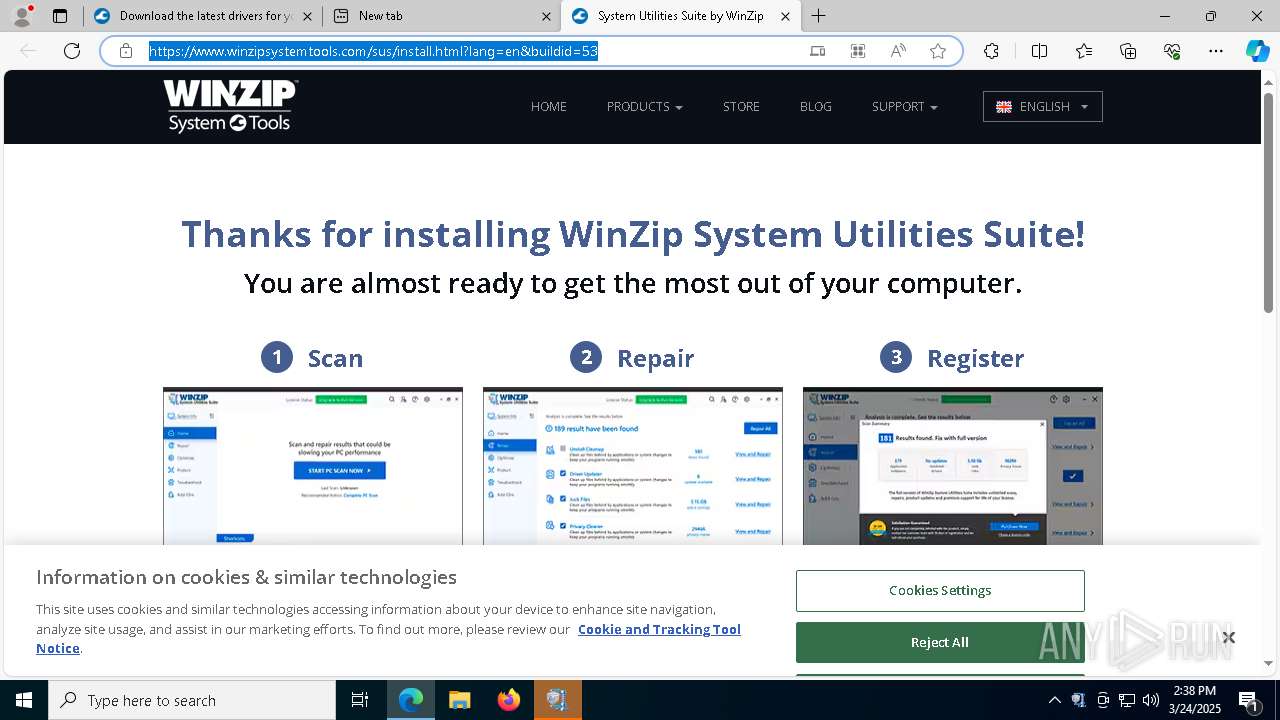
Task: Click the 'Repair' step heading
Action: pos(655,358)
